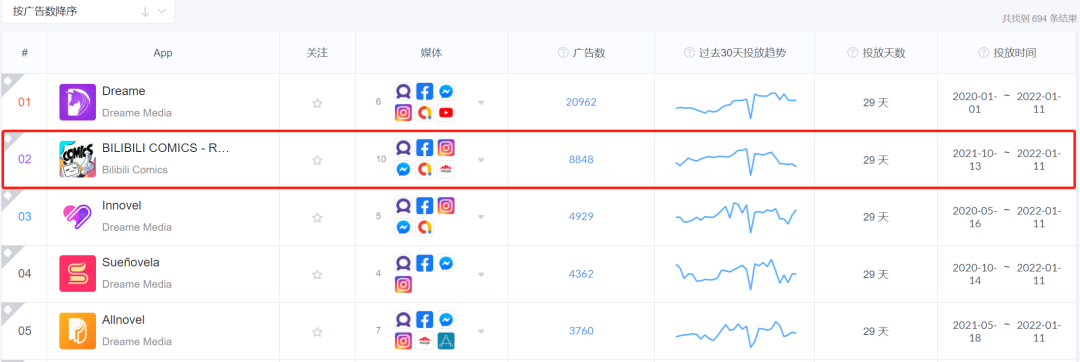Toggle the follow star for Allnovel
Image resolution: width=1080 pixels, height=362 pixels.
coord(317,332)
